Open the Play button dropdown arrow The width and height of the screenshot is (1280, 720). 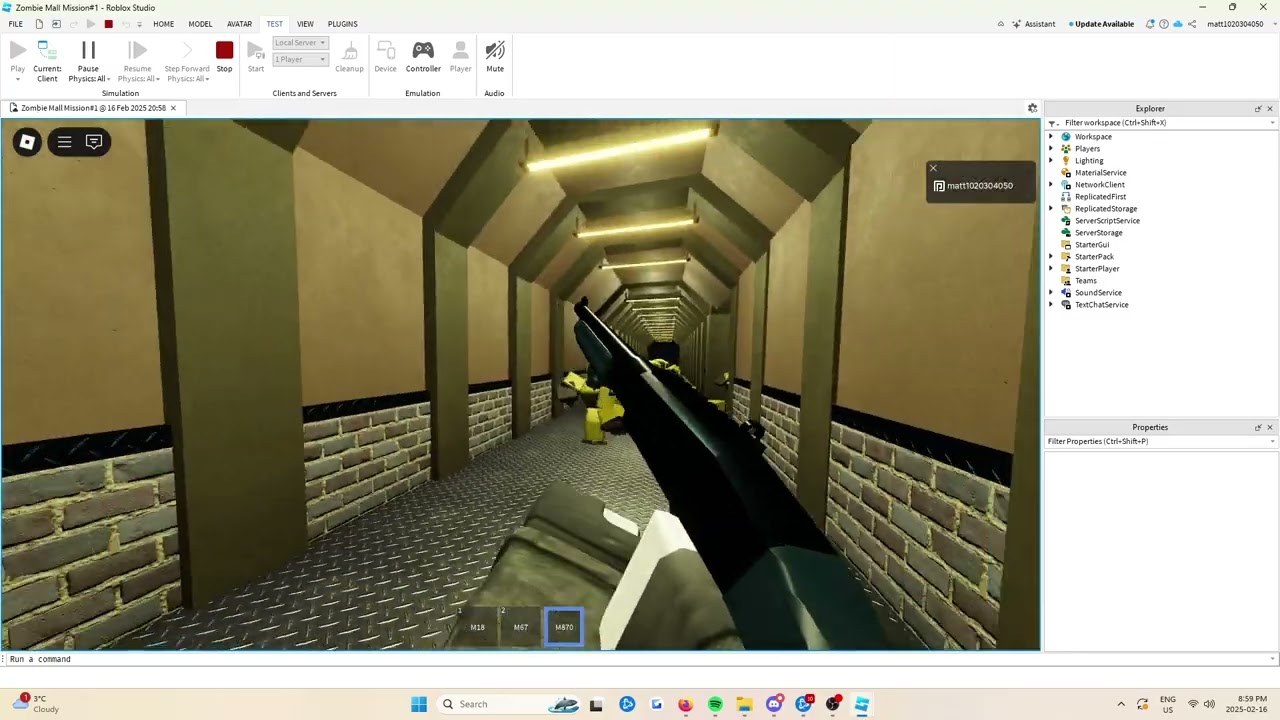[x=17, y=79]
